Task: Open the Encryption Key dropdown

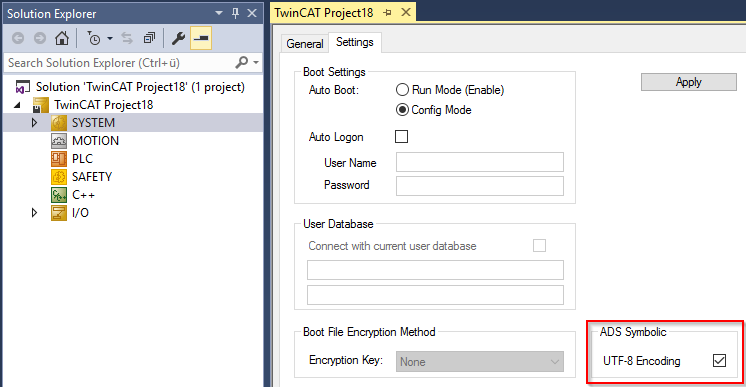Action: coord(480,362)
